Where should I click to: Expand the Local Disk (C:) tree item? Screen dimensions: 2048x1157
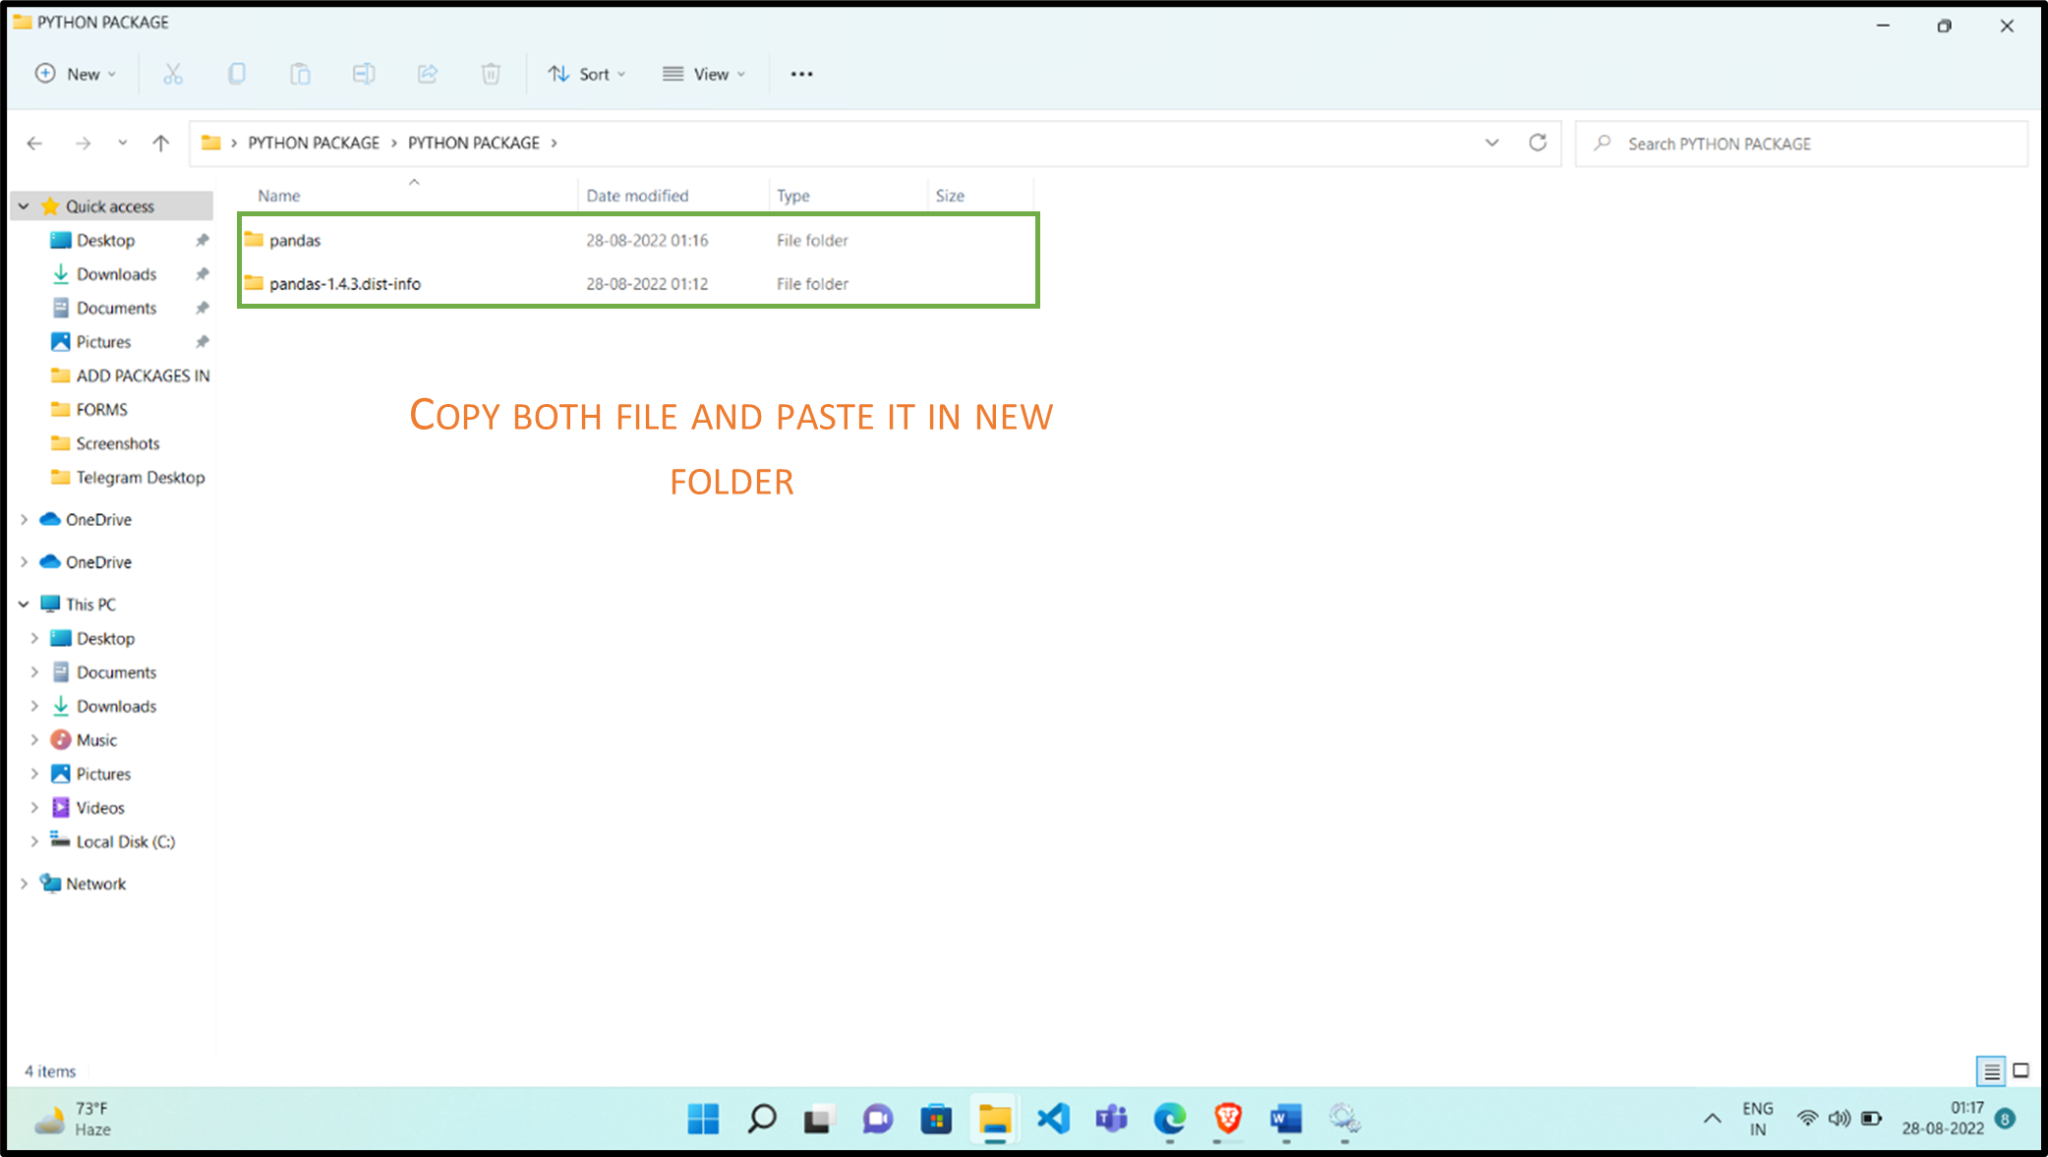pos(35,841)
